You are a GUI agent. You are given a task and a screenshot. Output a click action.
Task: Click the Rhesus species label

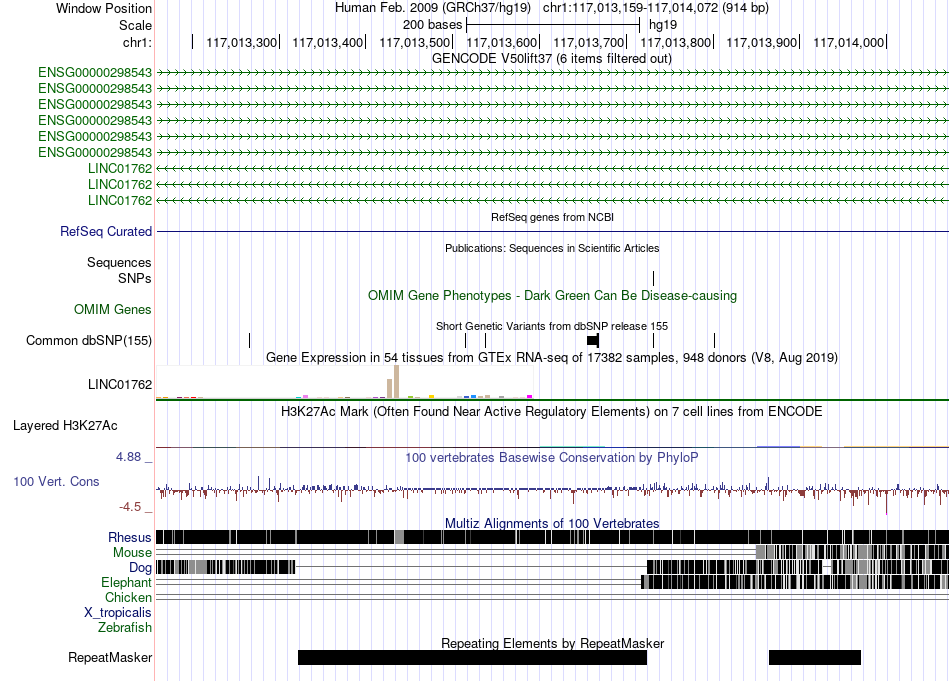coord(130,537)
